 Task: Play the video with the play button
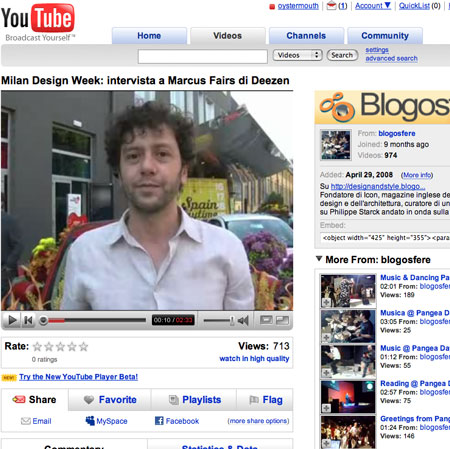12,320
